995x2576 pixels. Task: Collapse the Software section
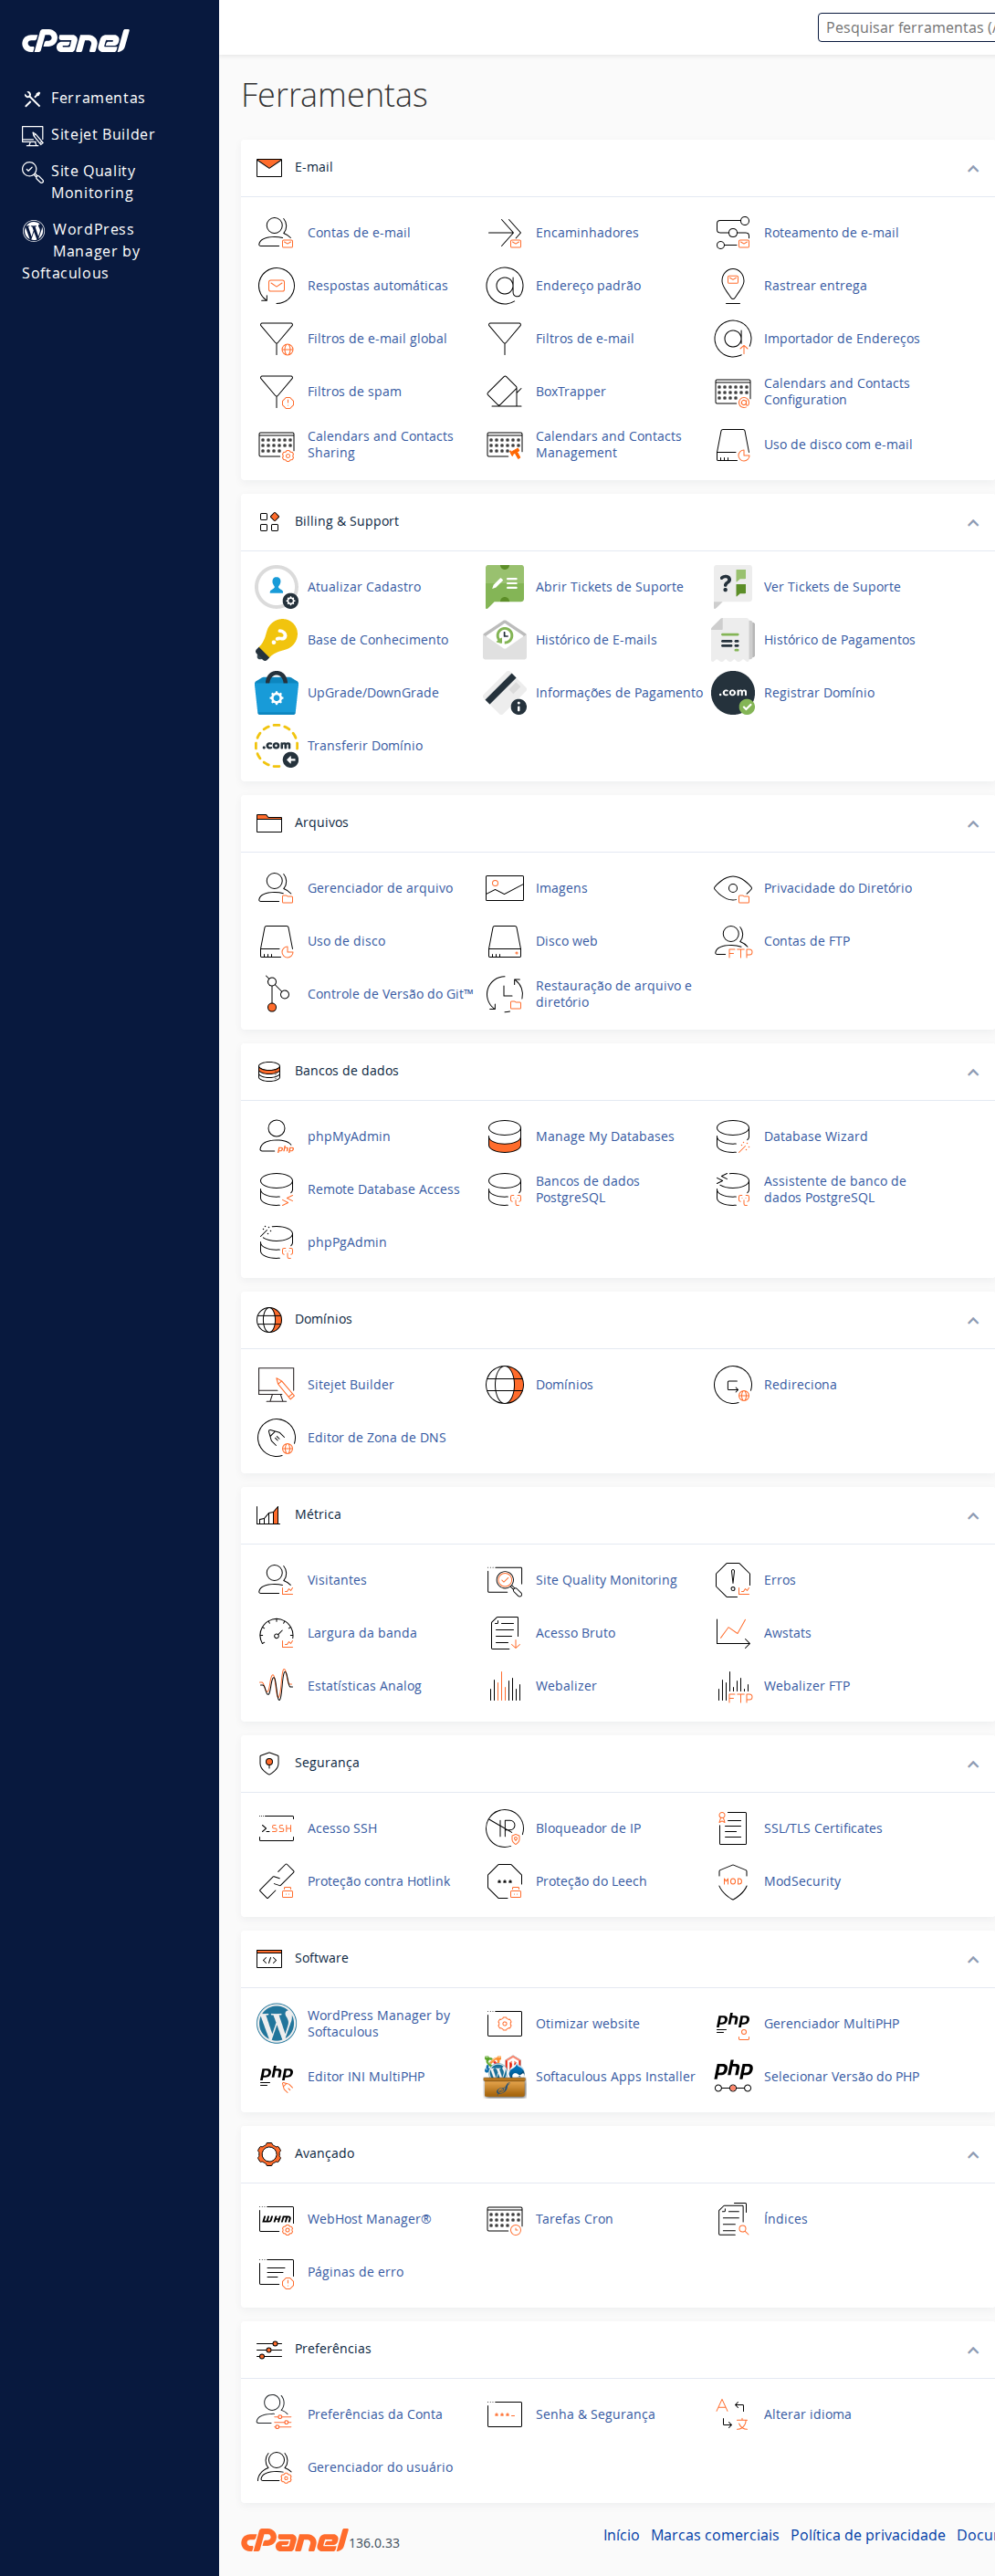click(972, 1959)
